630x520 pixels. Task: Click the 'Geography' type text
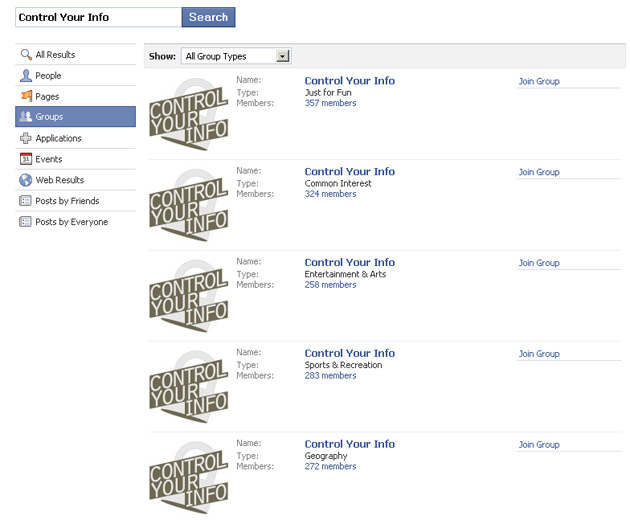point(326,456)
